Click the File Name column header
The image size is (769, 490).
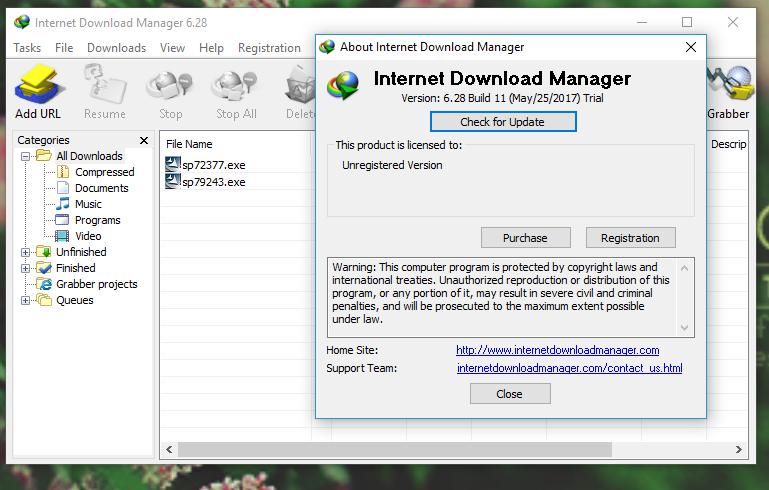point(236,144)
